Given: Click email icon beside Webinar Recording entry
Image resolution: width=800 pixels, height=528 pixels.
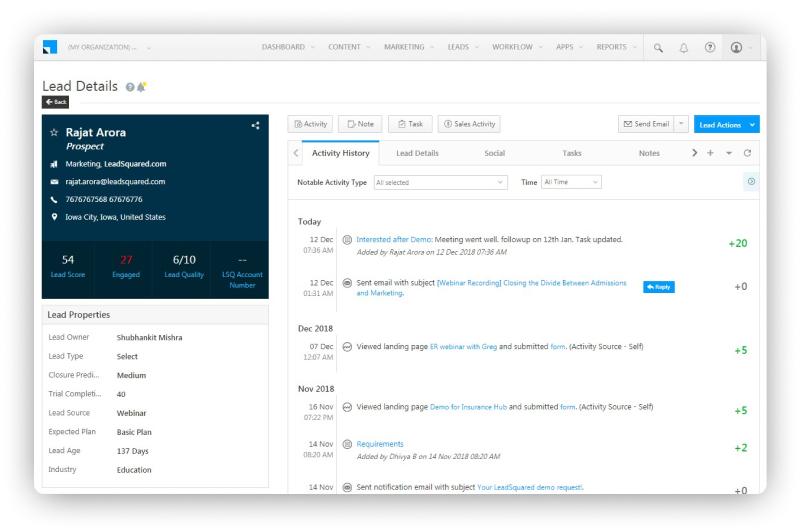Looking at the screenshot, I should pyautogui.click(x=347, y=283).
